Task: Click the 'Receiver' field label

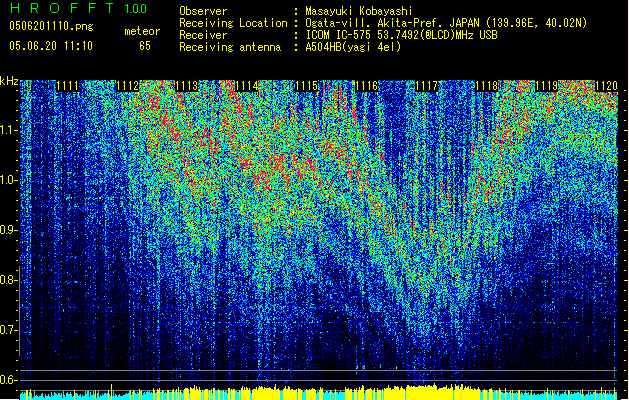Action: point(203,35)
